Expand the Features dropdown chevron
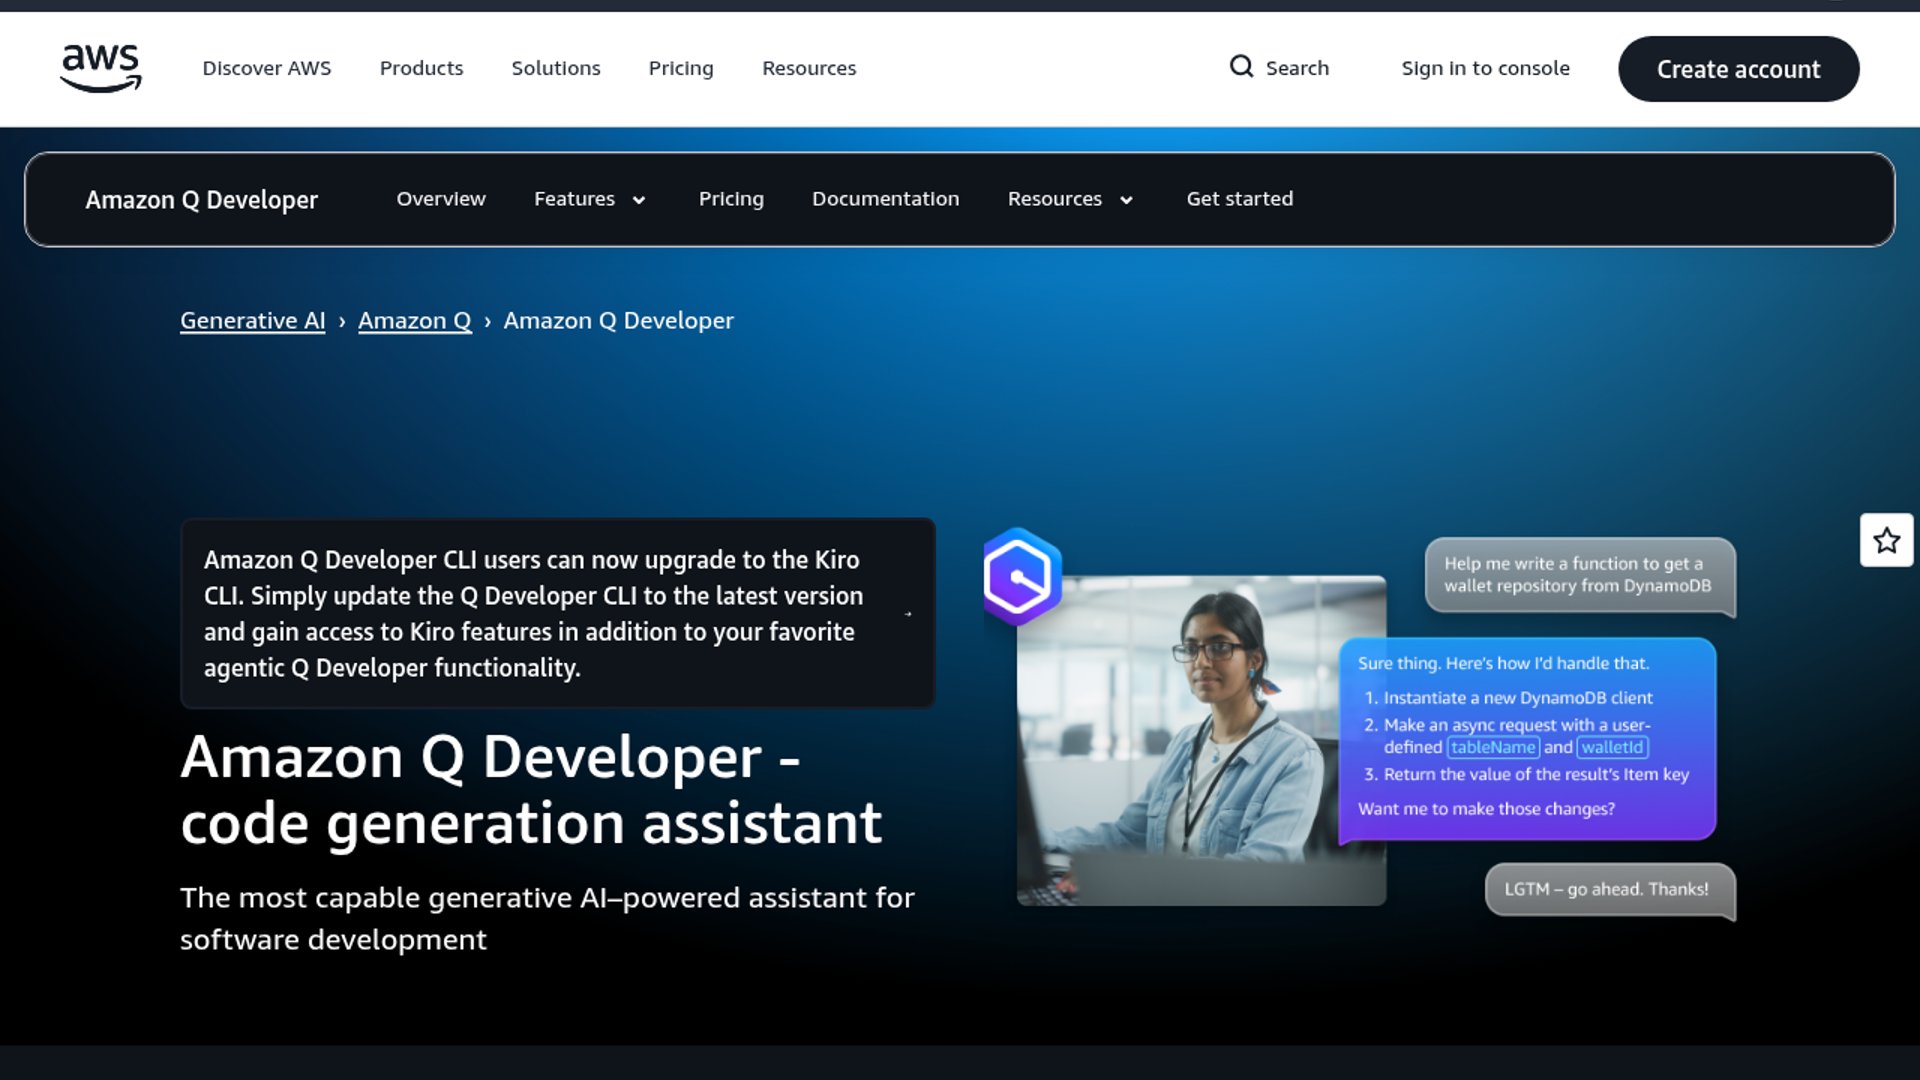The height and width of the screenshot is (1080, 1920). tap(639, 200)
